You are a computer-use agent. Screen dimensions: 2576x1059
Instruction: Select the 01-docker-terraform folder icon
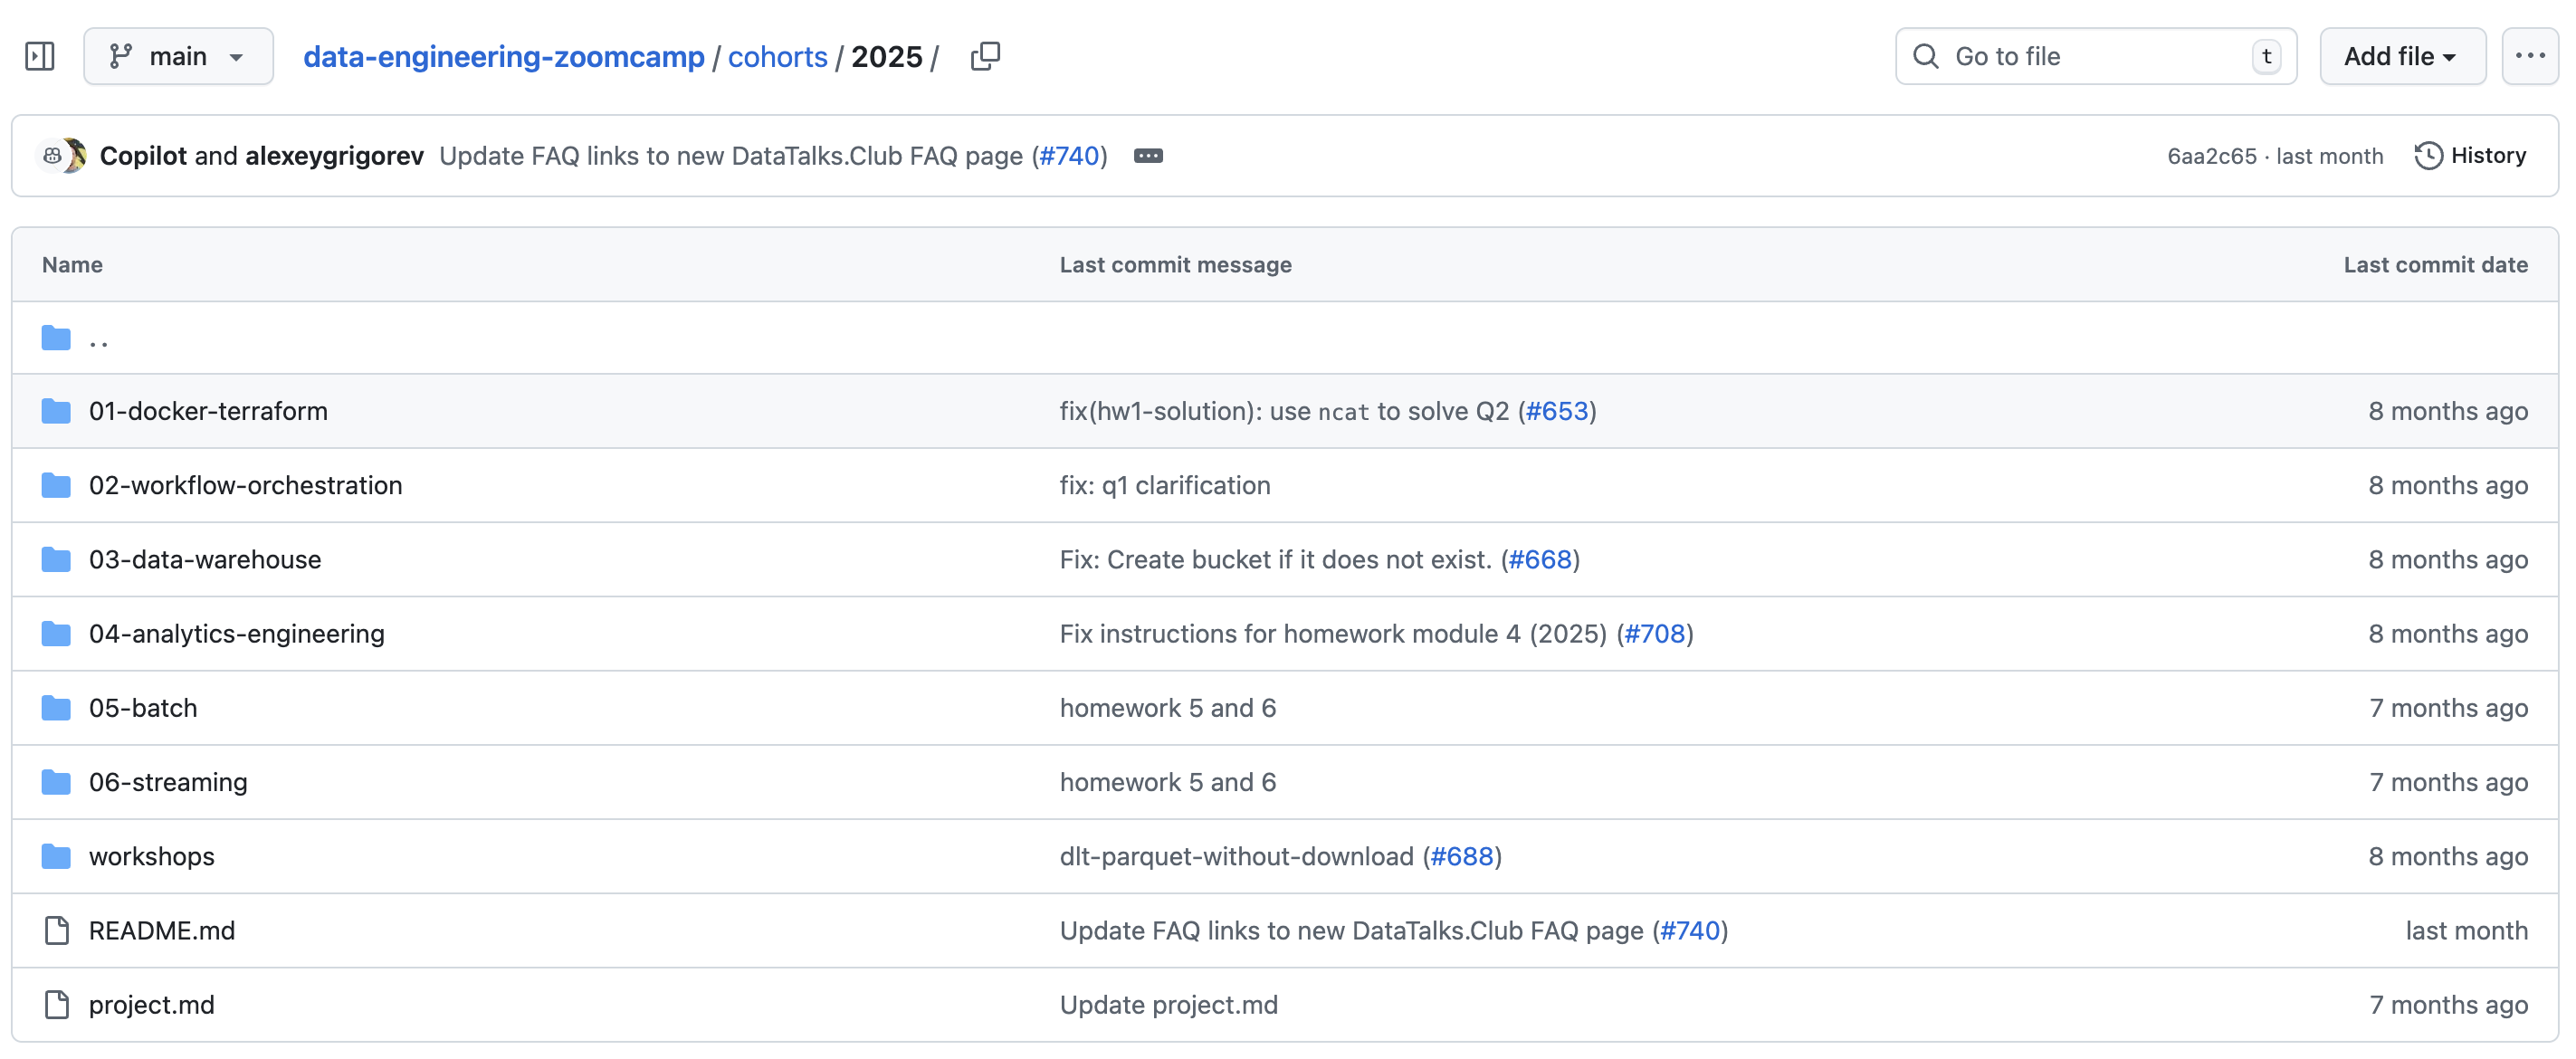click(55, 410)
